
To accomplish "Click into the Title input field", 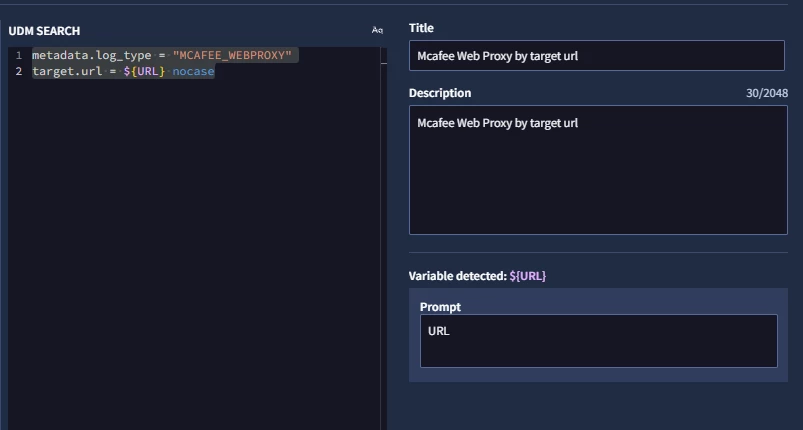I will (597, 55).
